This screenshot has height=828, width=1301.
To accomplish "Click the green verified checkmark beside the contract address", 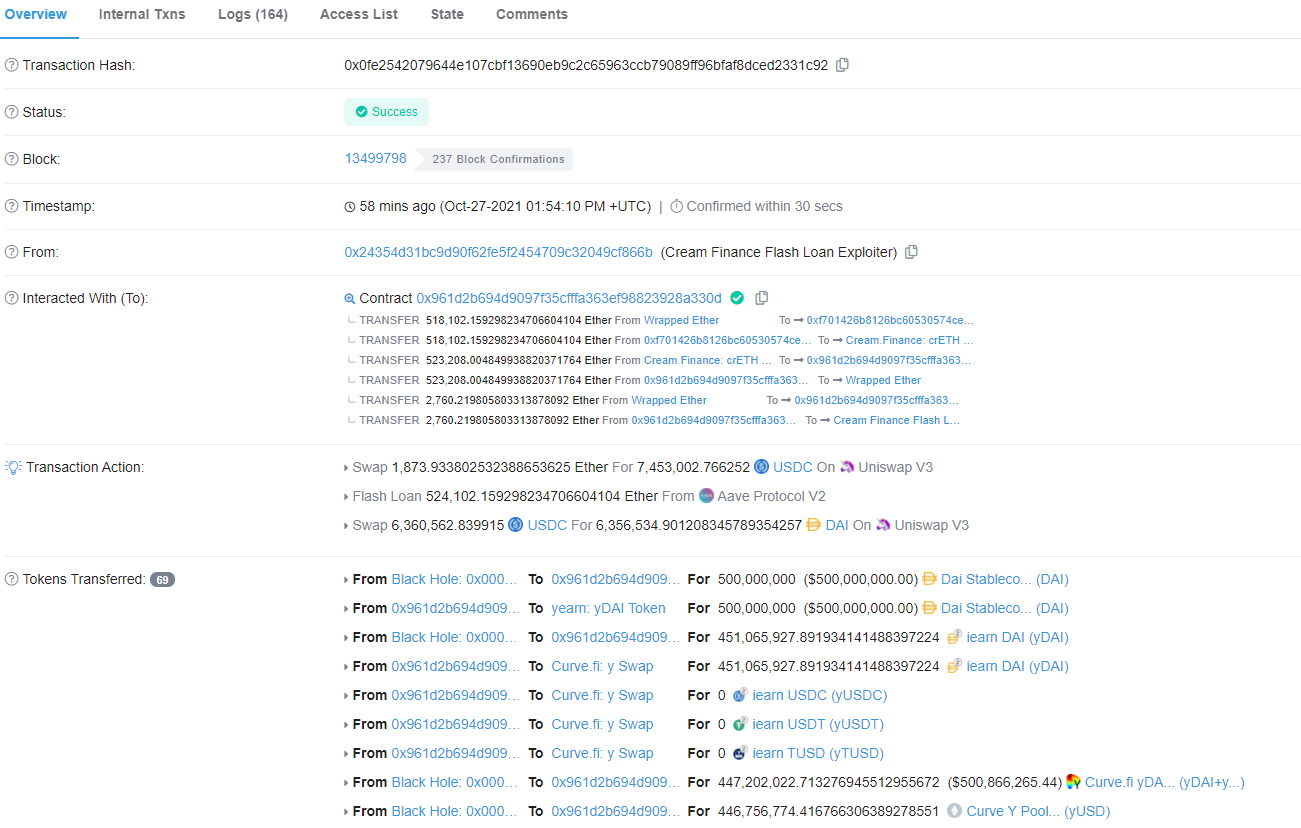I will click(x=737, y=298).
